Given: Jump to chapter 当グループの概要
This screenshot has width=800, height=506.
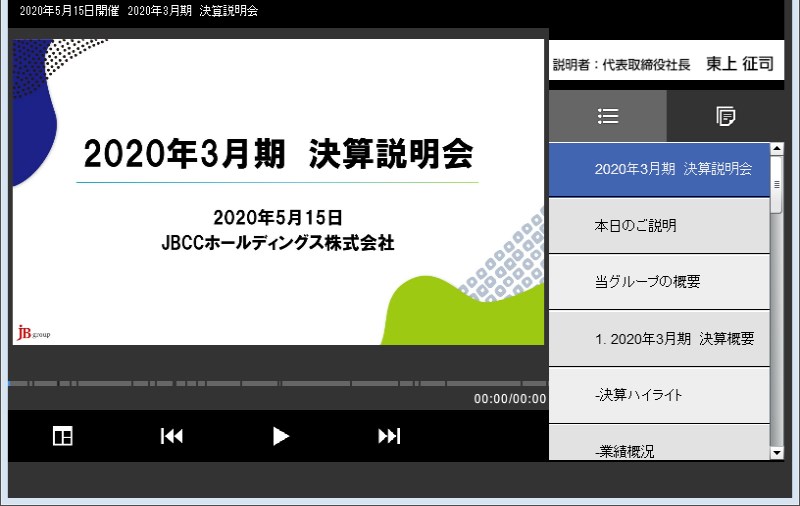Looking at the screenshot, I should [x=659, y=282].
